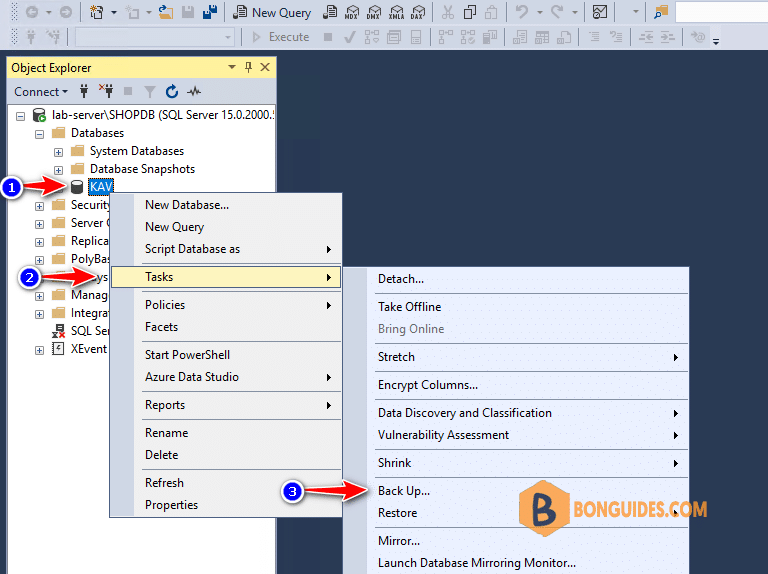The width and height of the screenshot is (768, 574).
Task: Click the New Query toolbar button
Action: pyautogui.click(x=272, y=13)
